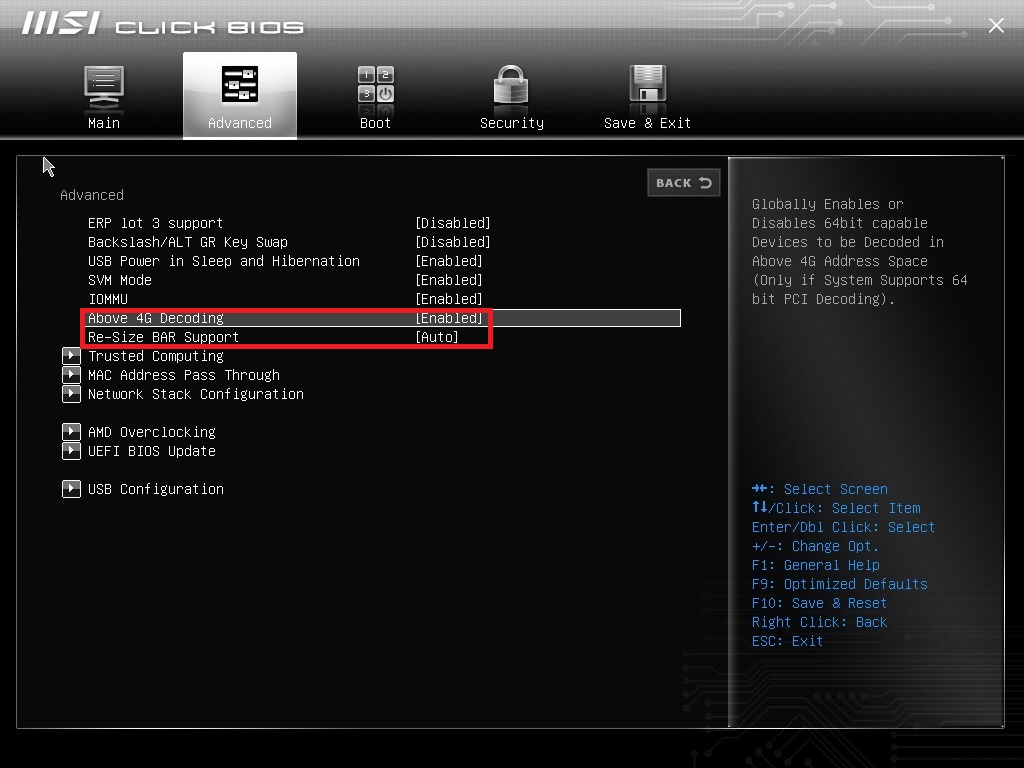Close the BIOS with the X icon
1024x768 pixels.
tap(996, 26)
